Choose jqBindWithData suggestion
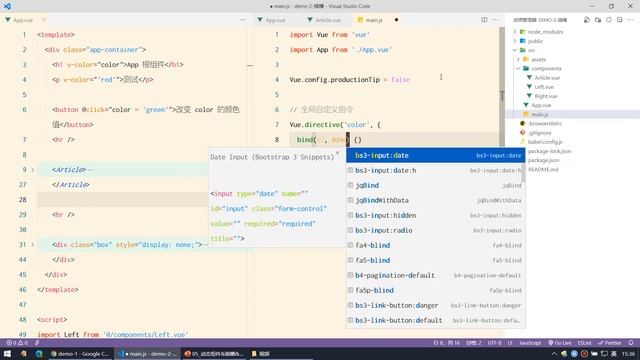Image resolution: width=640 pixels, height=360 pixels. pyautogui.click(x=436, y=200)
